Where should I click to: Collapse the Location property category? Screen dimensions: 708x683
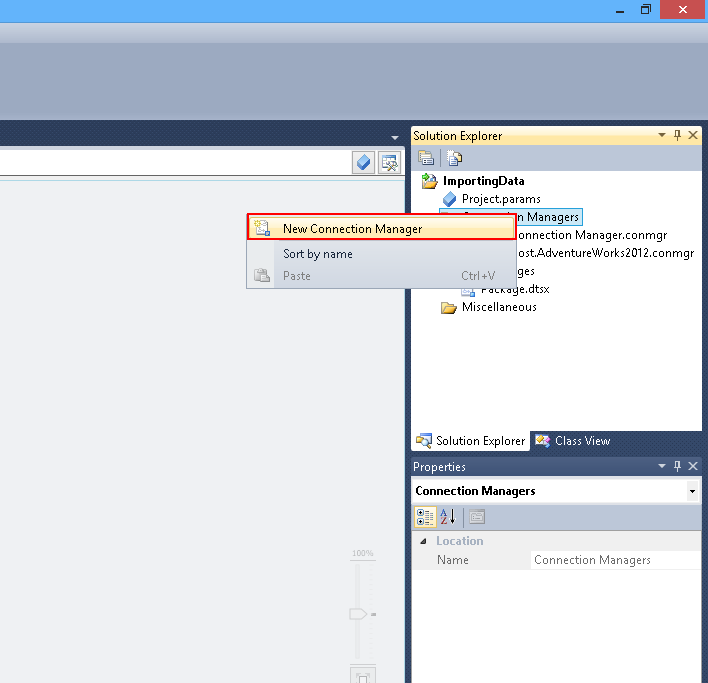click(423, 541)
